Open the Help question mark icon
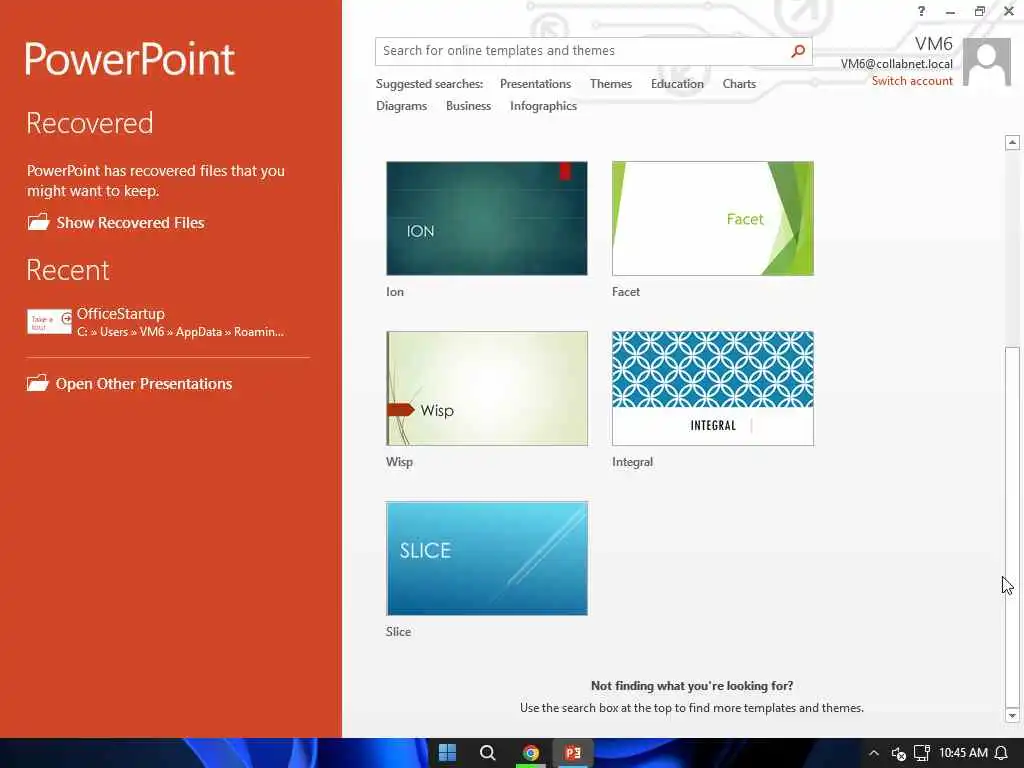The image size is (1024, 768). [x=921, y=11]
